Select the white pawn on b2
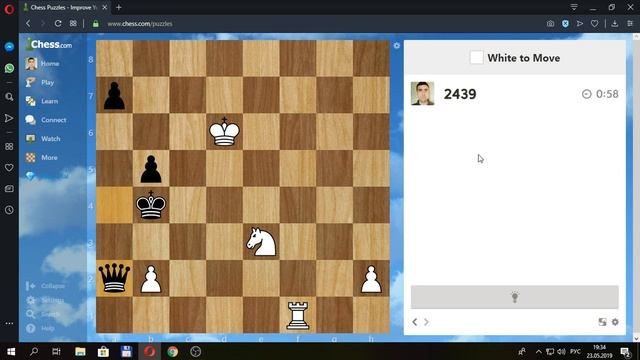The width and height of the screenshot is (640, 360). coord(151,279)
